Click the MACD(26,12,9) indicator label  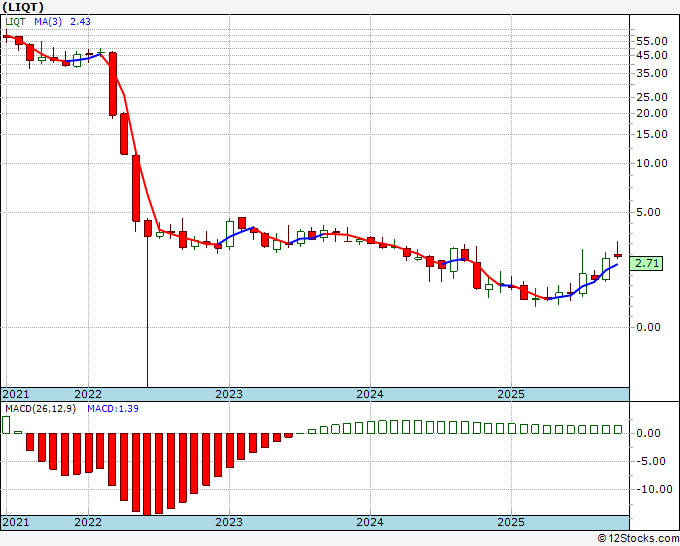tap(40, 409)
